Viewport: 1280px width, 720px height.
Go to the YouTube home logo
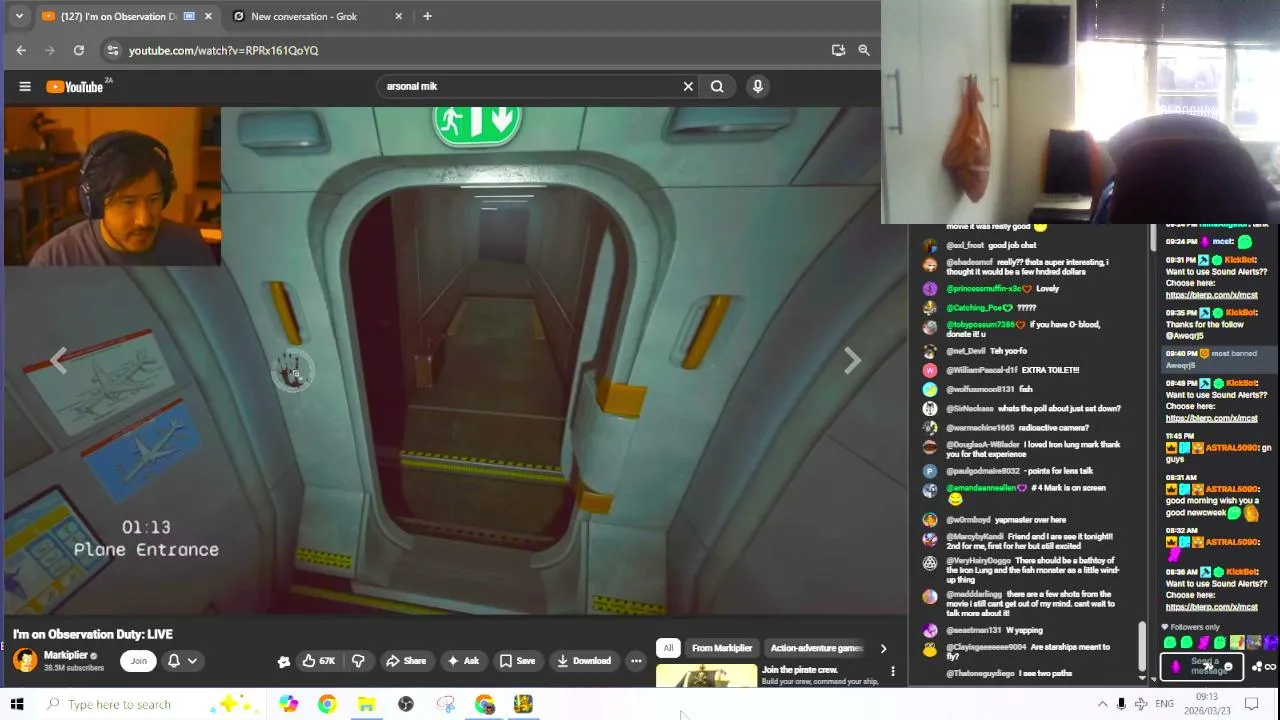pyautogui.click(x=76, y=87)
